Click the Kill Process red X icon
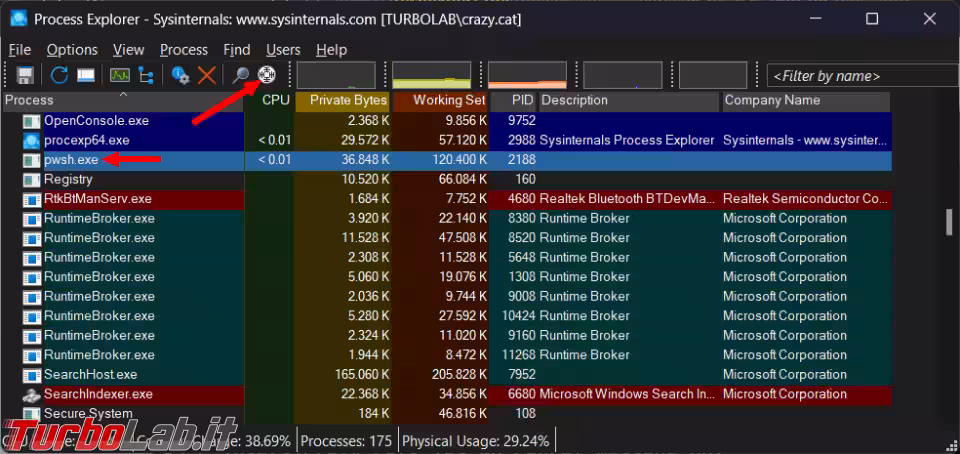Viewport: 960px width, 454px height. point(206,75)
